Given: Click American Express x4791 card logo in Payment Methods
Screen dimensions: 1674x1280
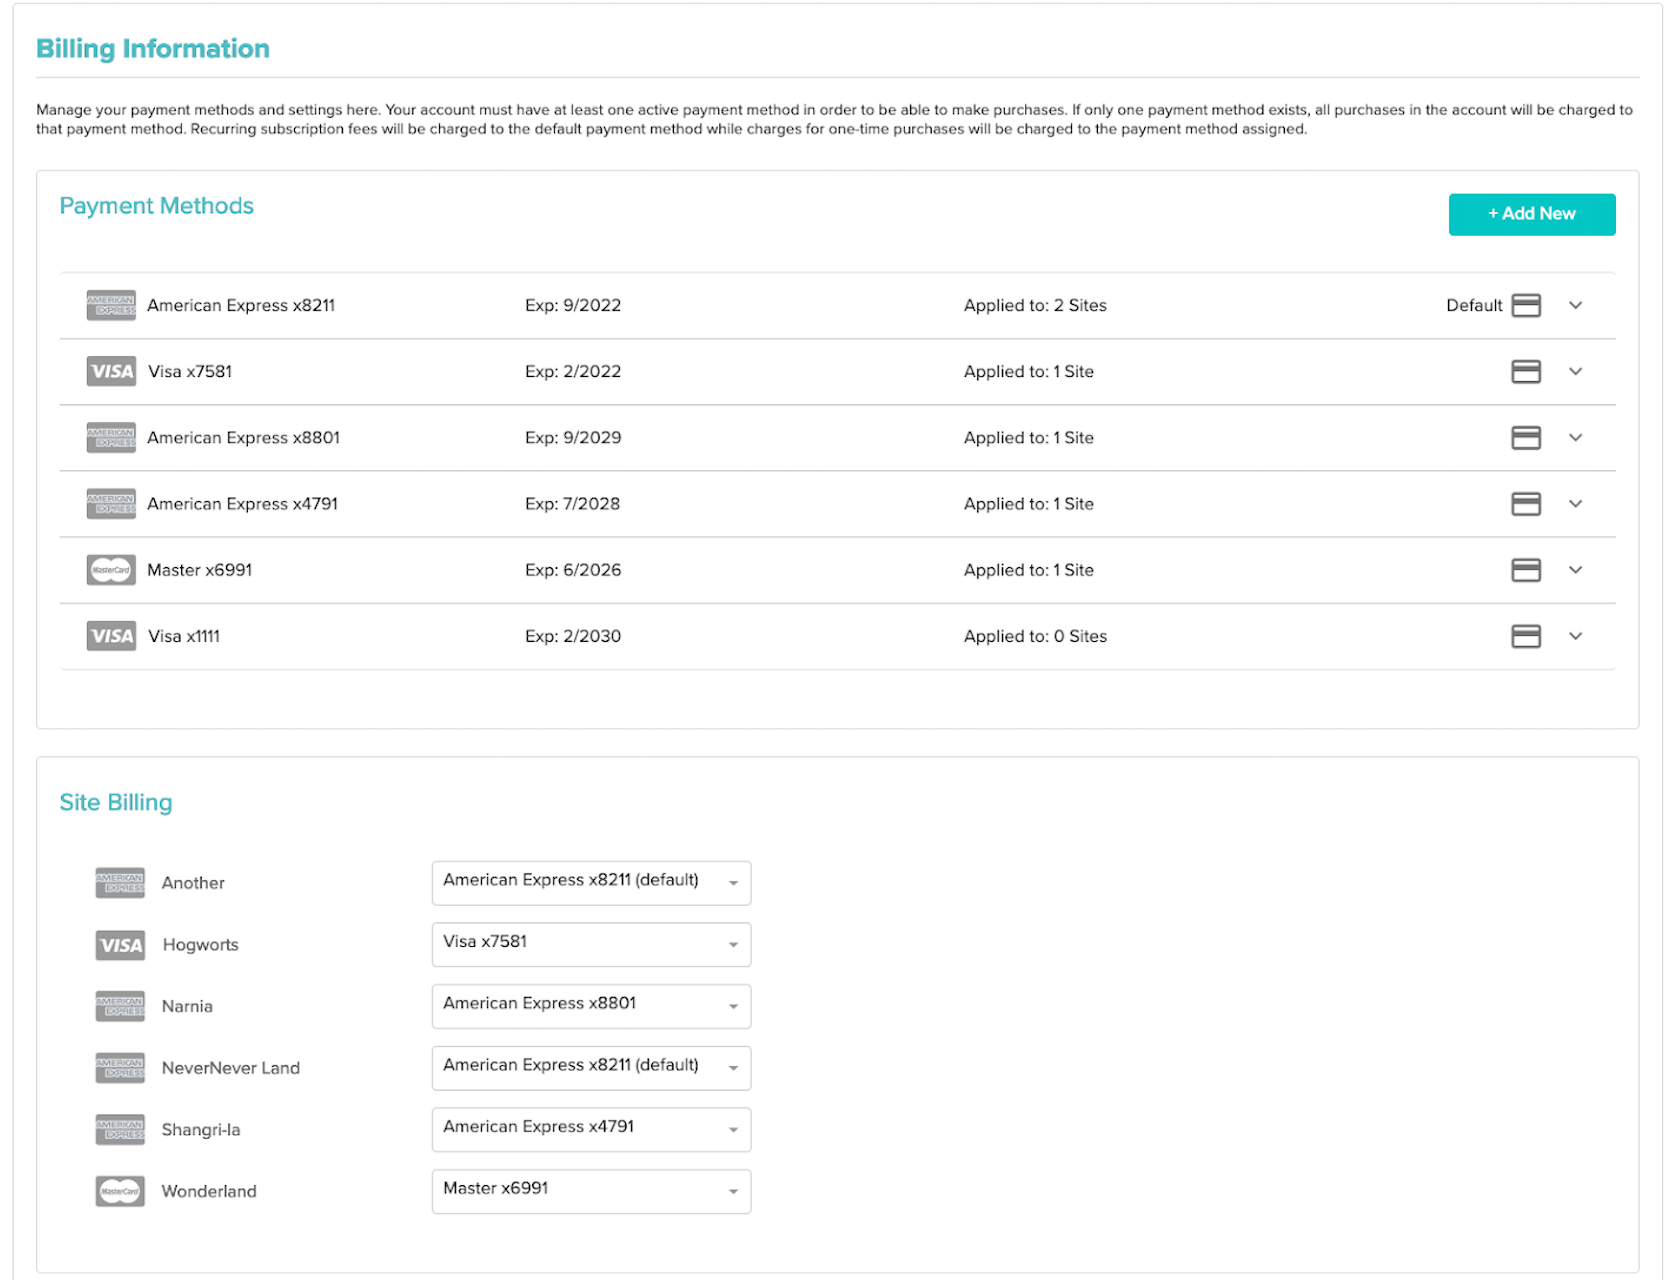Looking at the screenshot, I should tap(111, 503).
